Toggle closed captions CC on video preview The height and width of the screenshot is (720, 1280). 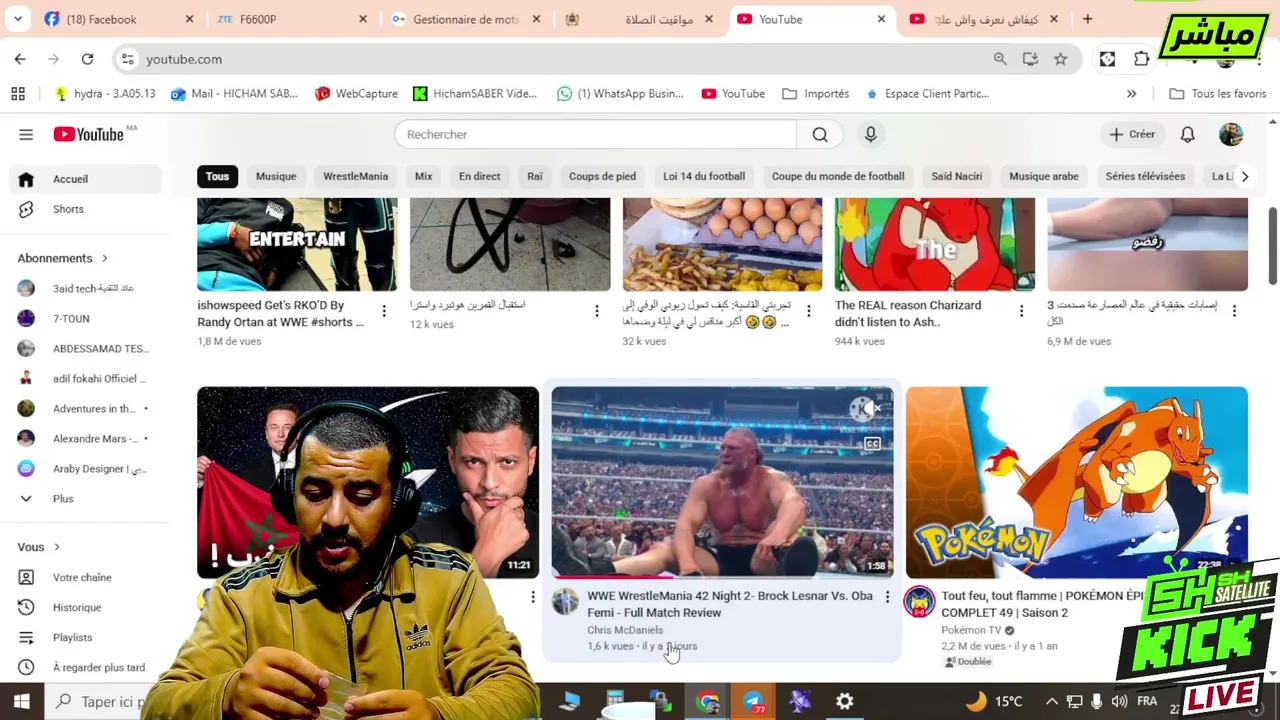(x=872, y=444)
